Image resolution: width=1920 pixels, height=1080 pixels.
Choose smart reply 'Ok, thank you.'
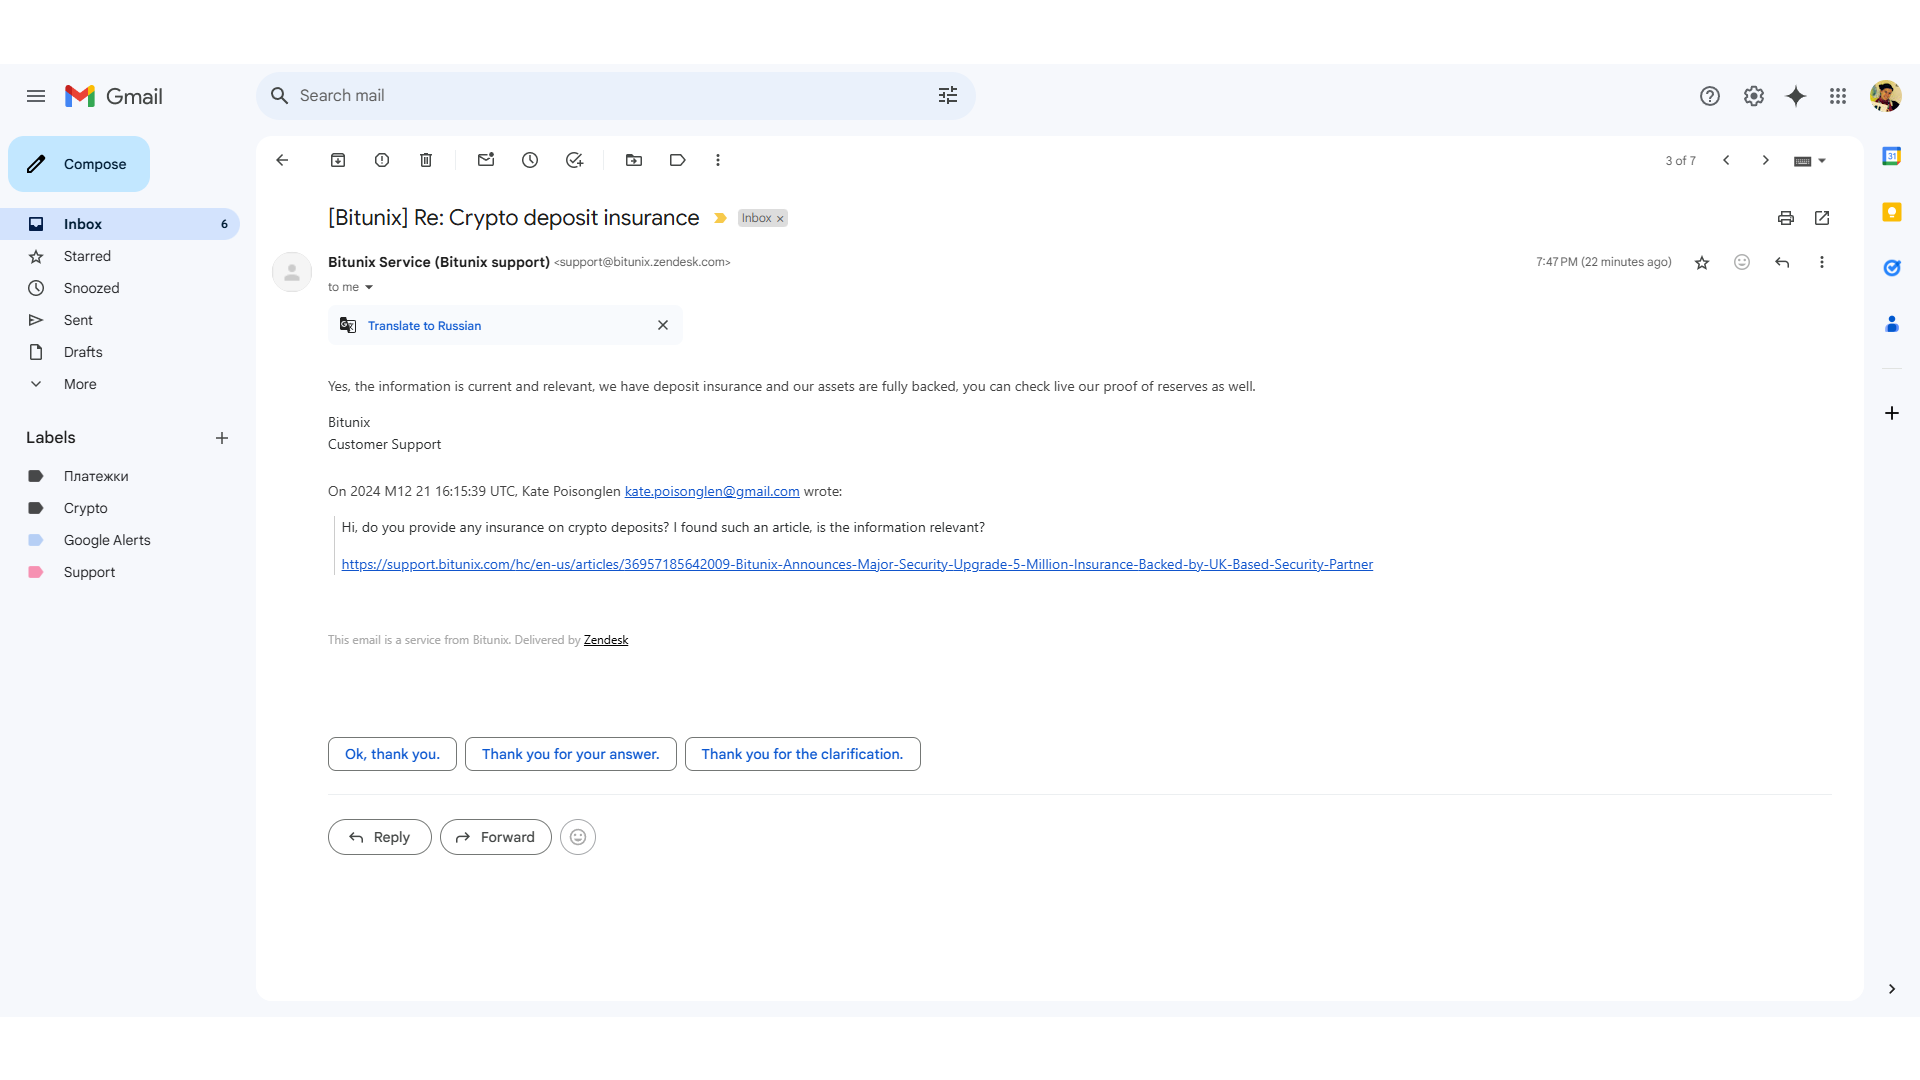392,754
